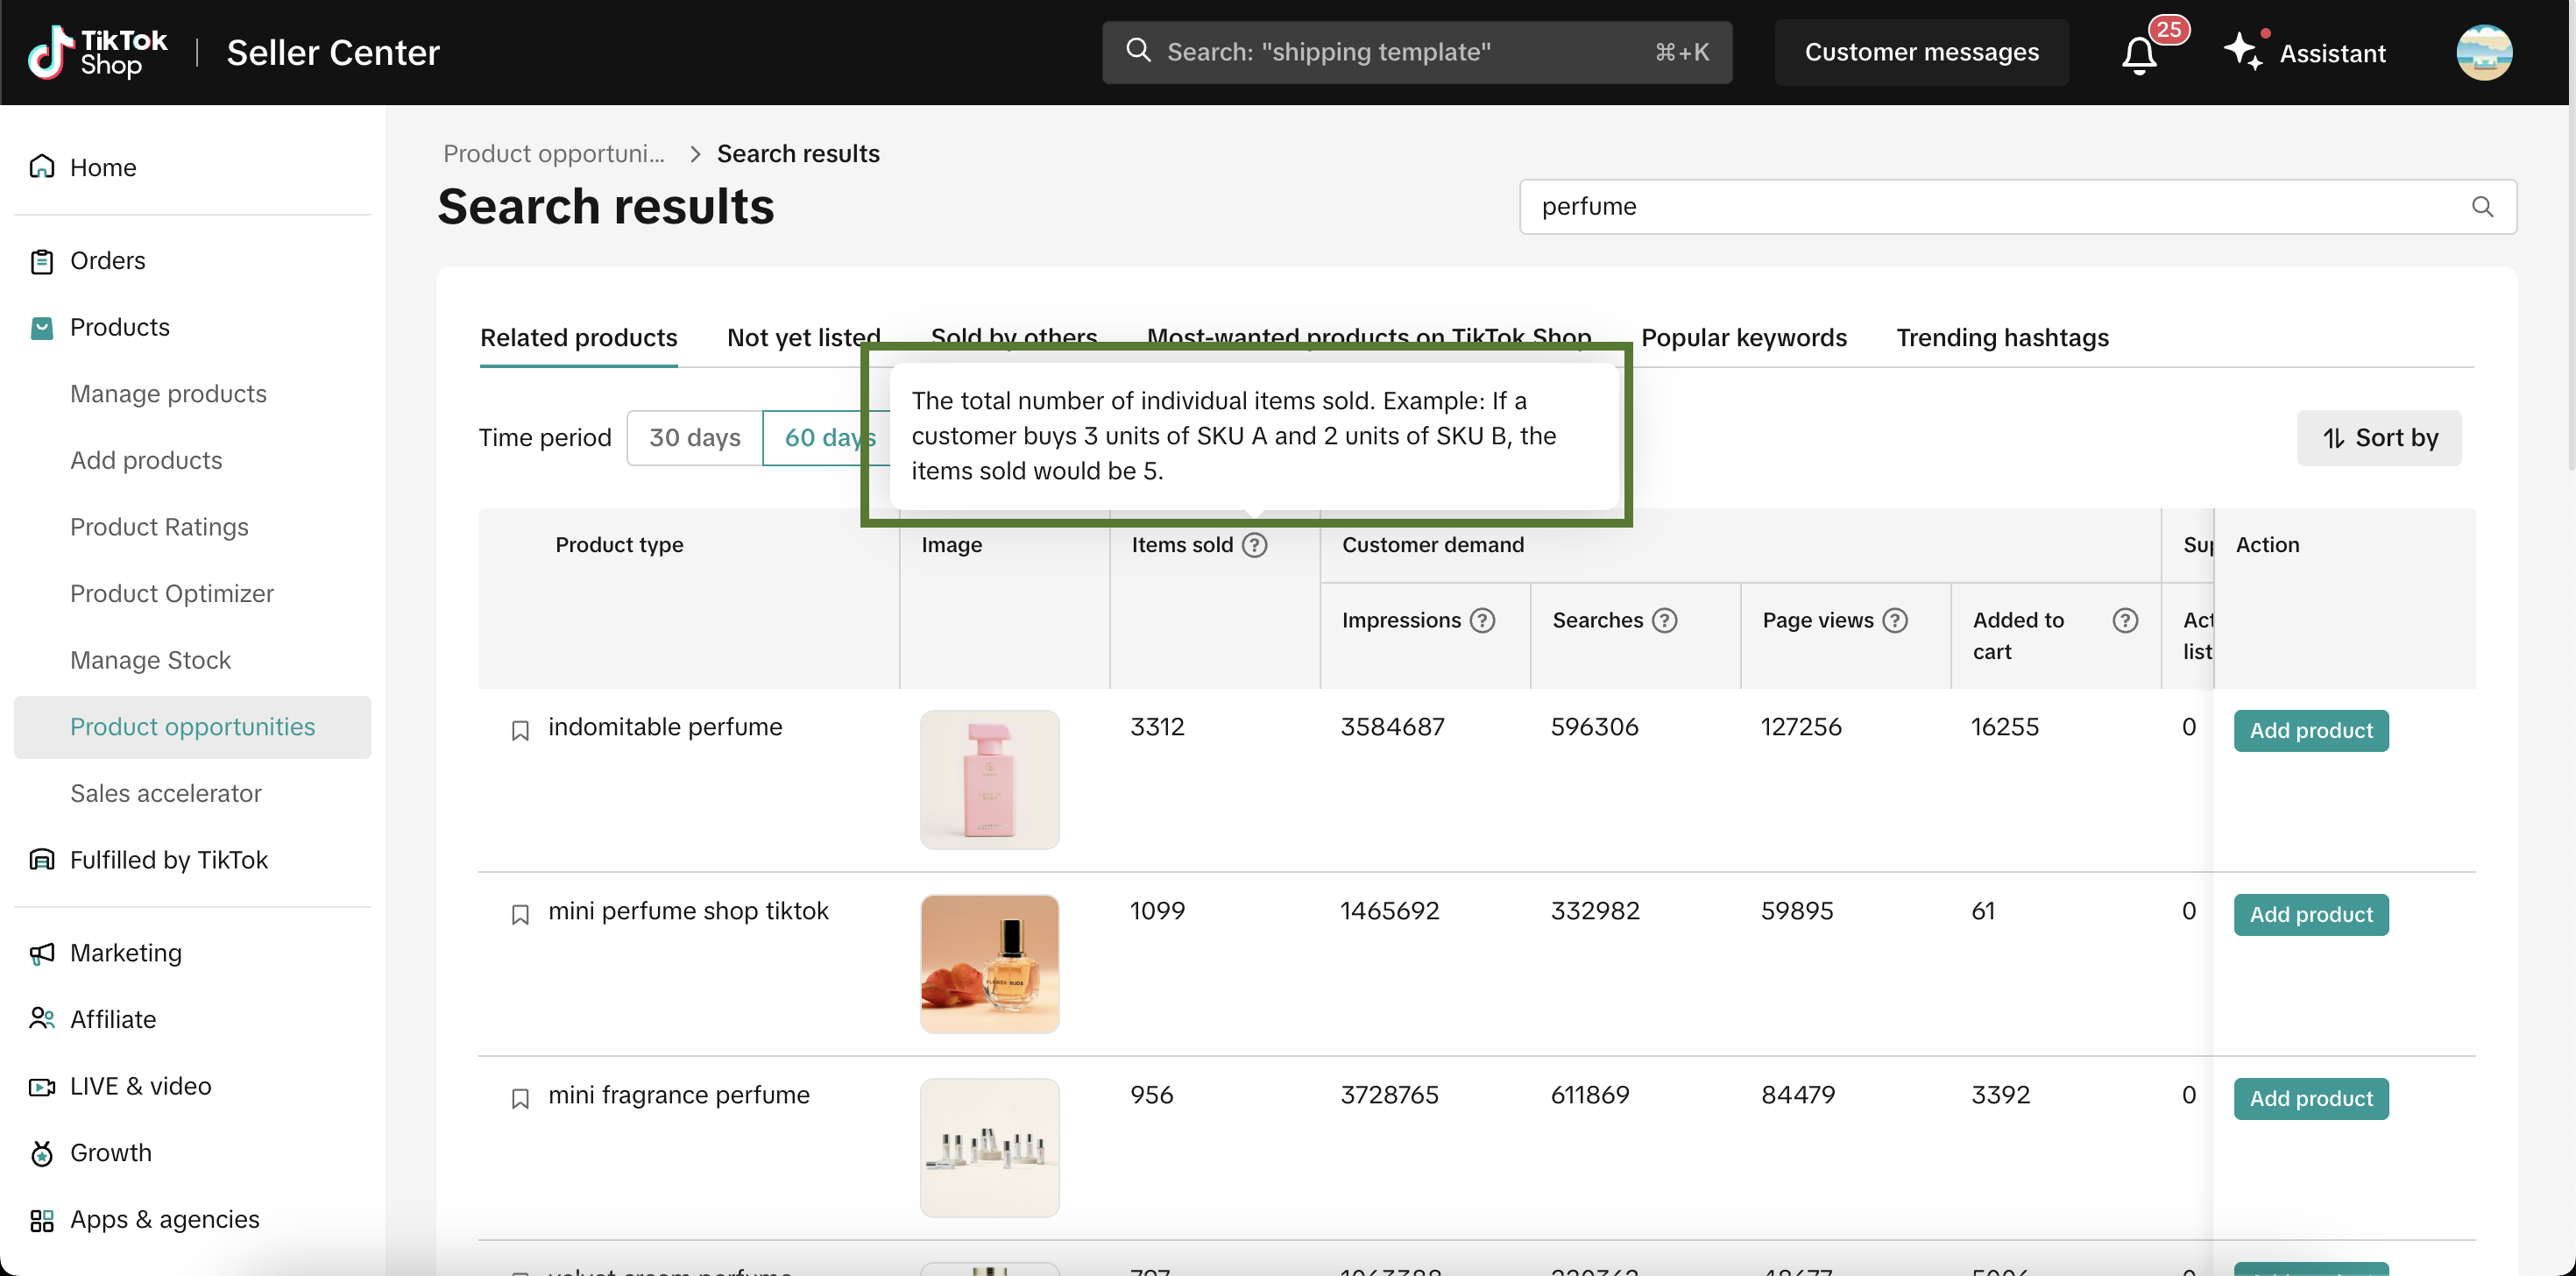The image size is (2576, 1276).
Task: Bookmark mini fragrance perfume row
Action: pos(520,1098)
